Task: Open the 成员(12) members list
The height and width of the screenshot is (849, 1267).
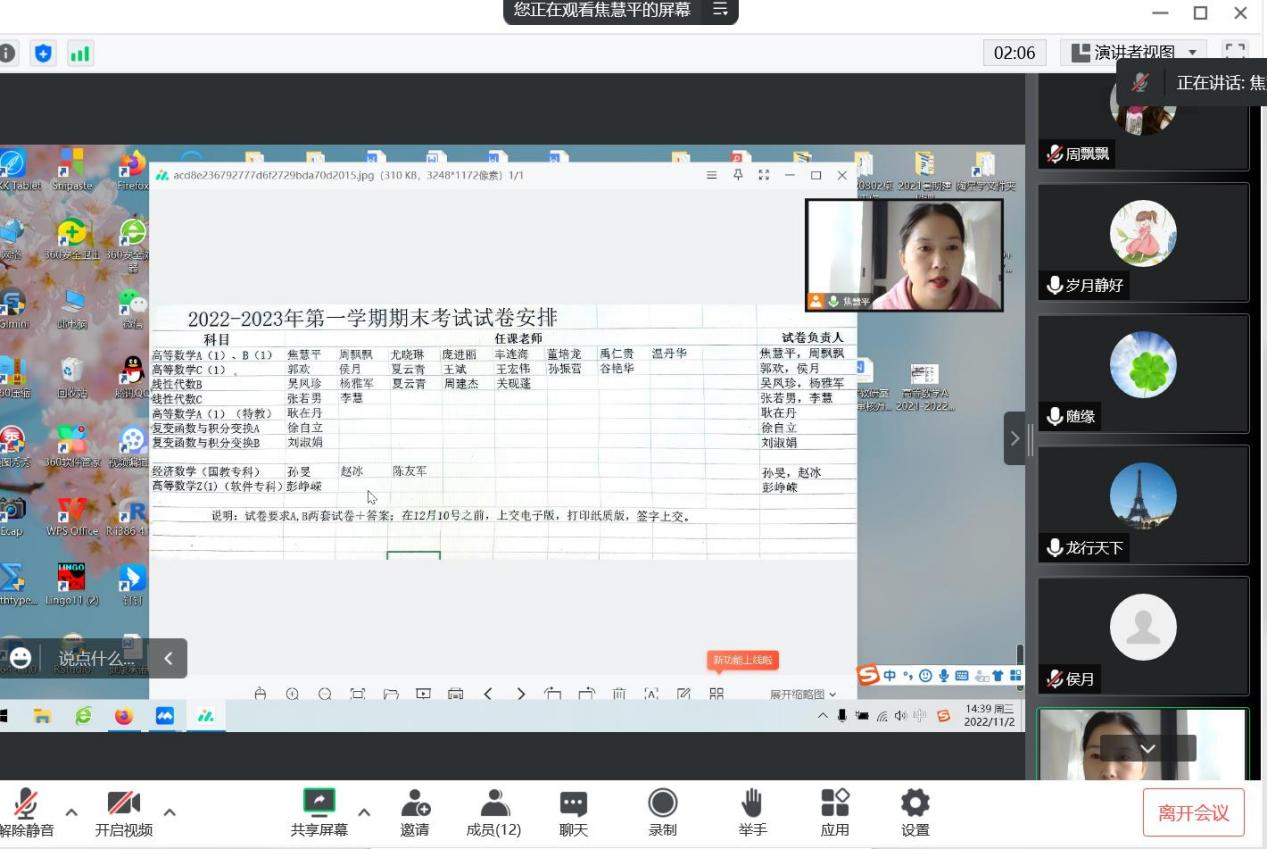Action: [x=494, y=812]
